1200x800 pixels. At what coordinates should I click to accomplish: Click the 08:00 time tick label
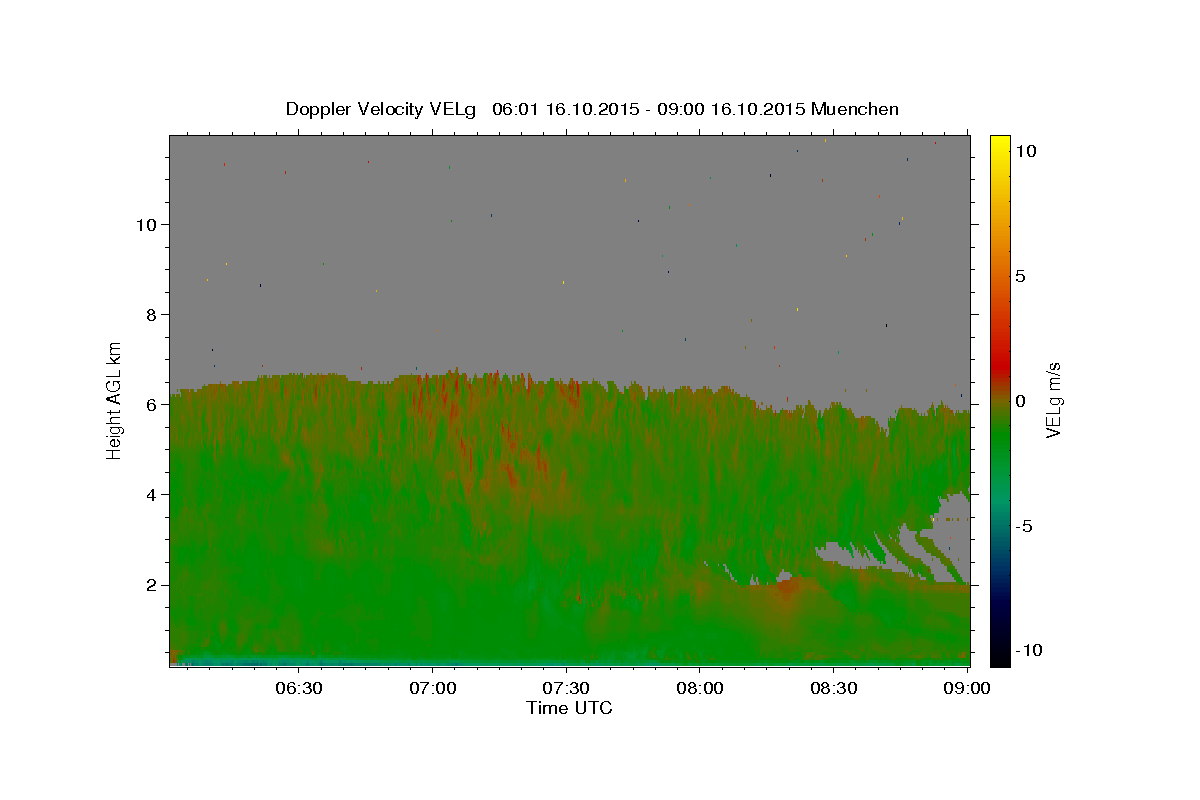tap(700, 688)
